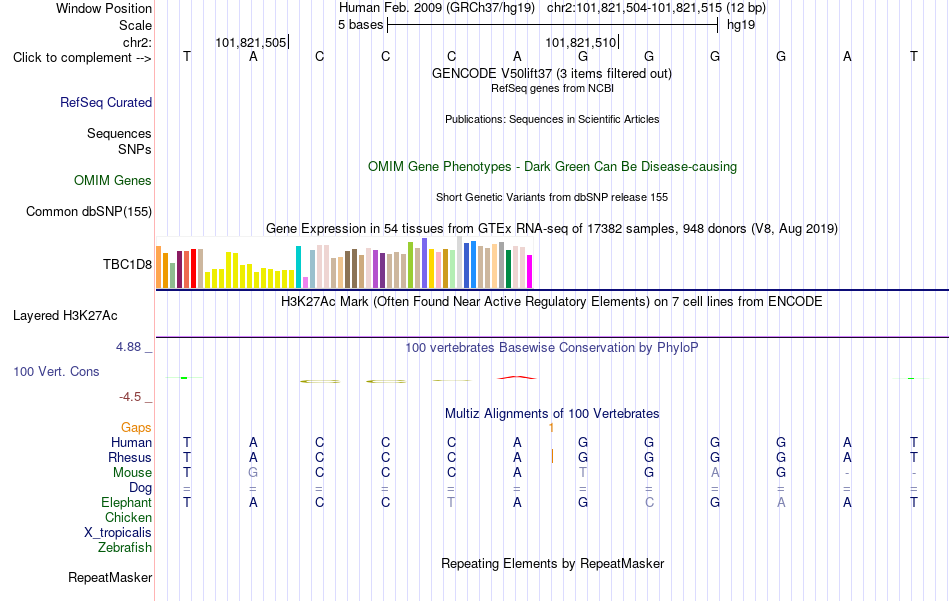Select the Gaps row label
The image size is (950, 601).
pos(136,428)
